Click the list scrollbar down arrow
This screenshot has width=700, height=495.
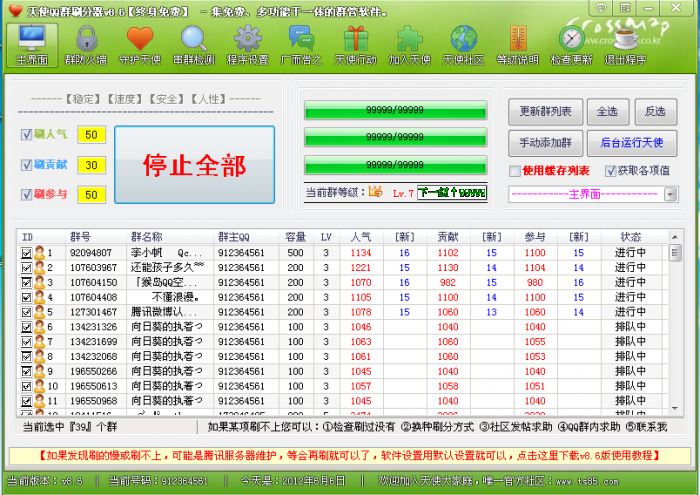click(x=675, y=408)
